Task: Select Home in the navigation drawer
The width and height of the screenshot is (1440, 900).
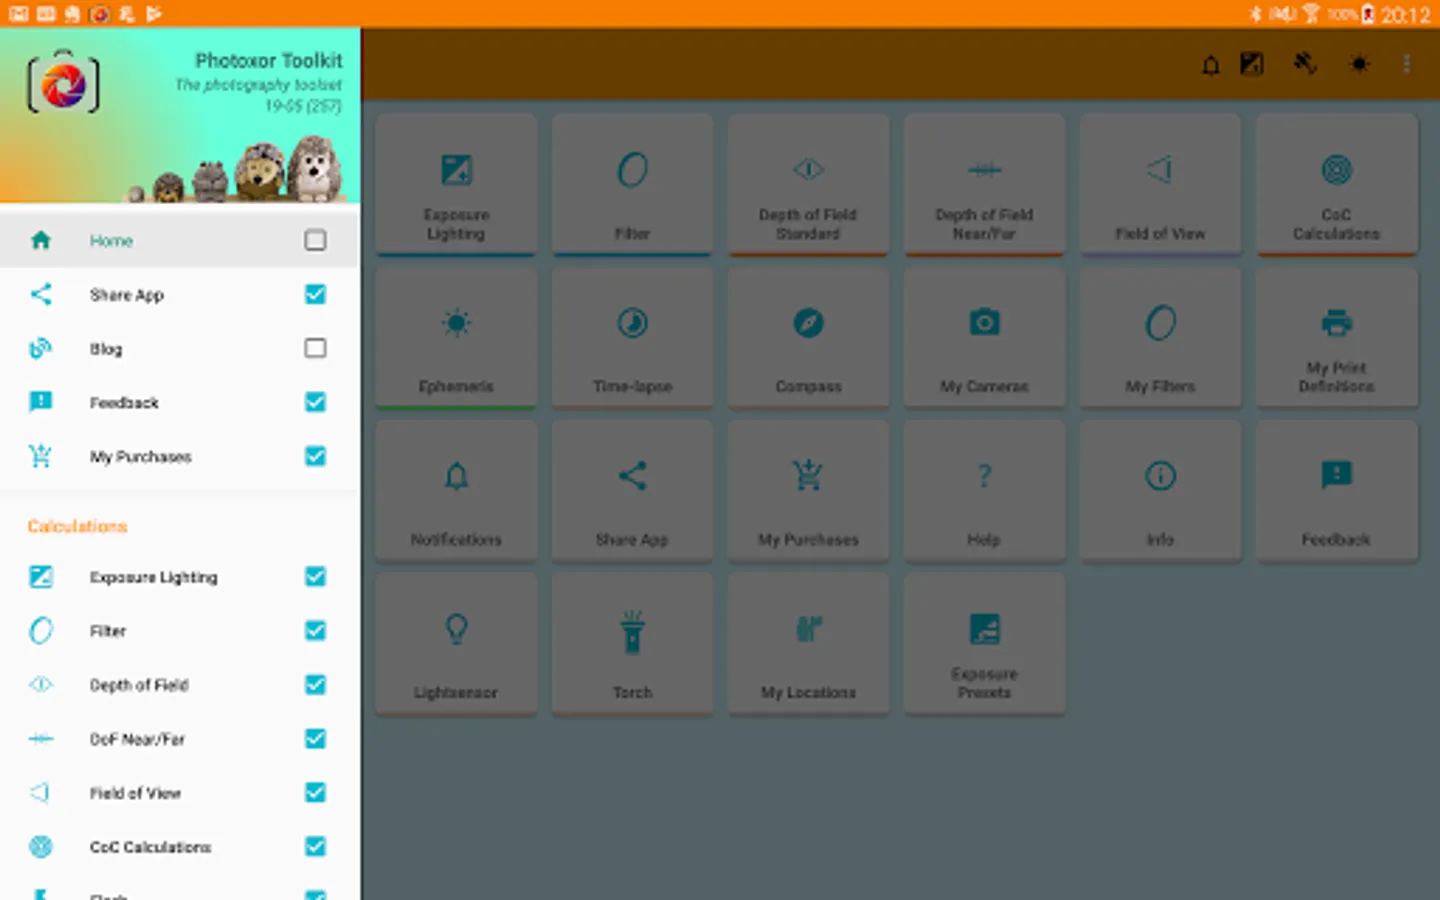Action: [x=180, y=240]
